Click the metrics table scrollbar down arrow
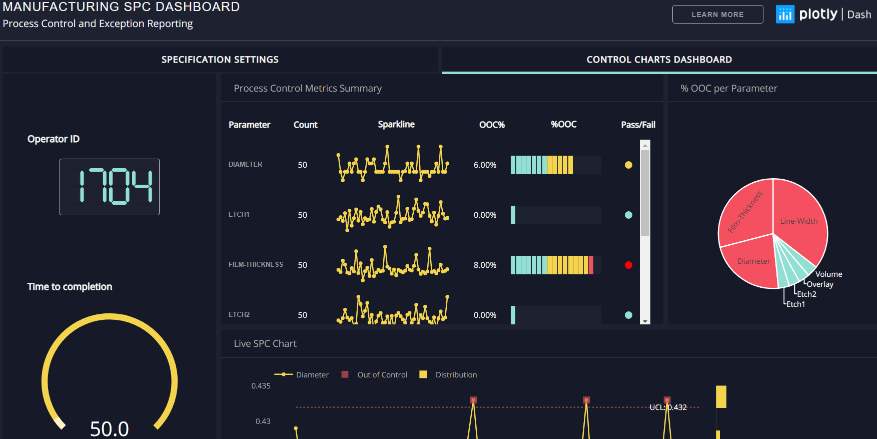The image size is (877, 439). 645,321
